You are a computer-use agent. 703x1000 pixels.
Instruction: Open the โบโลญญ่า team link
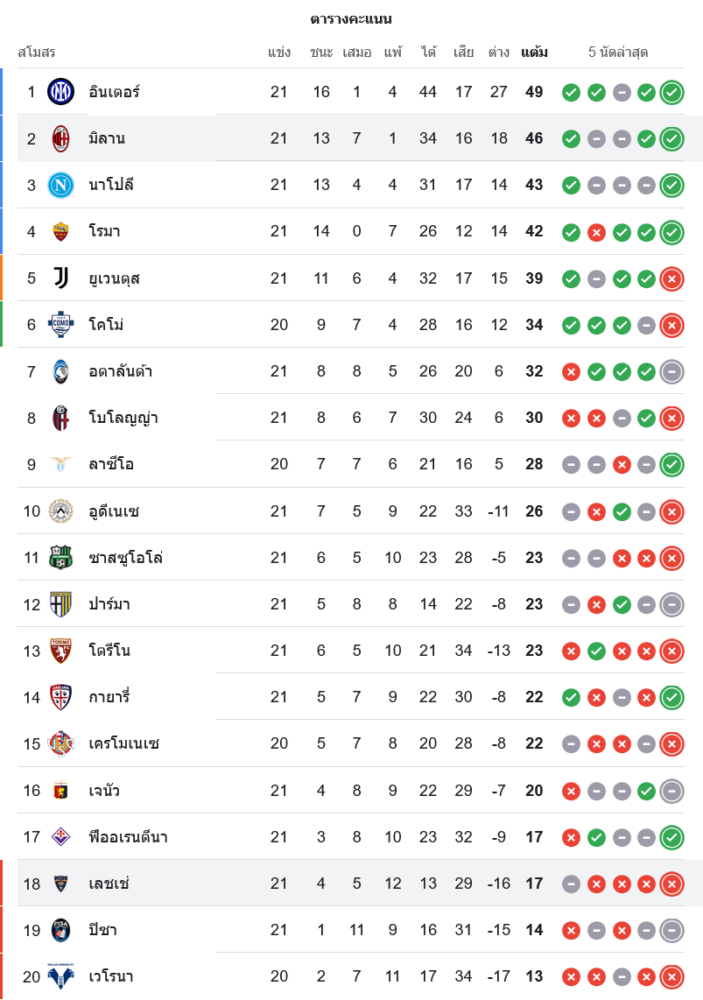123,418
